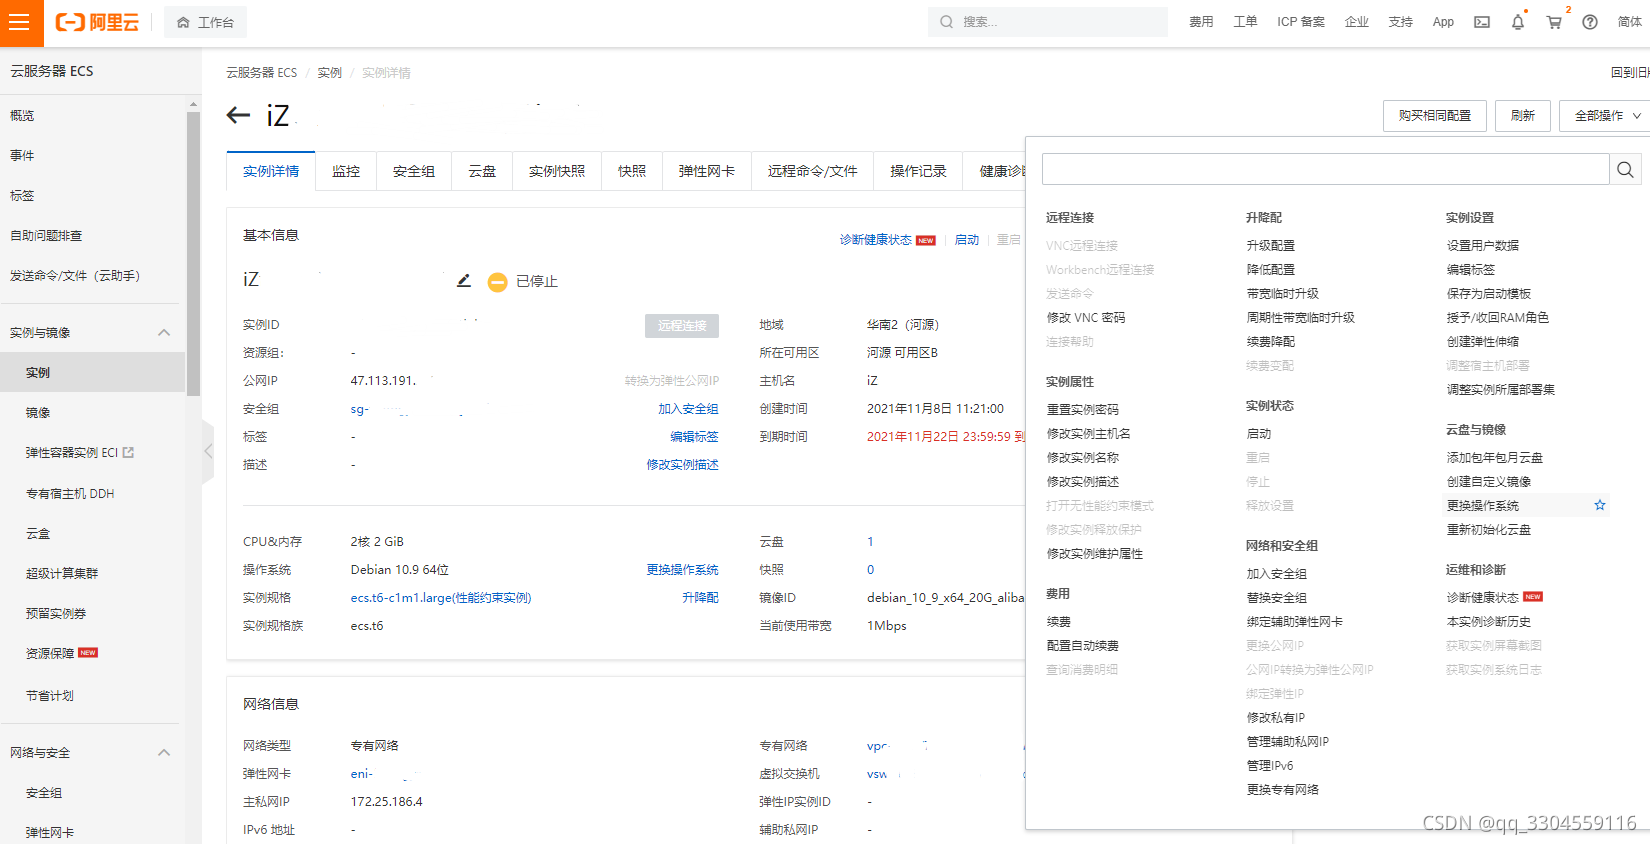The image size is (1652, 844).
Task: Open the Cloud Shell terminal icon
Action: click(1482, 22)
